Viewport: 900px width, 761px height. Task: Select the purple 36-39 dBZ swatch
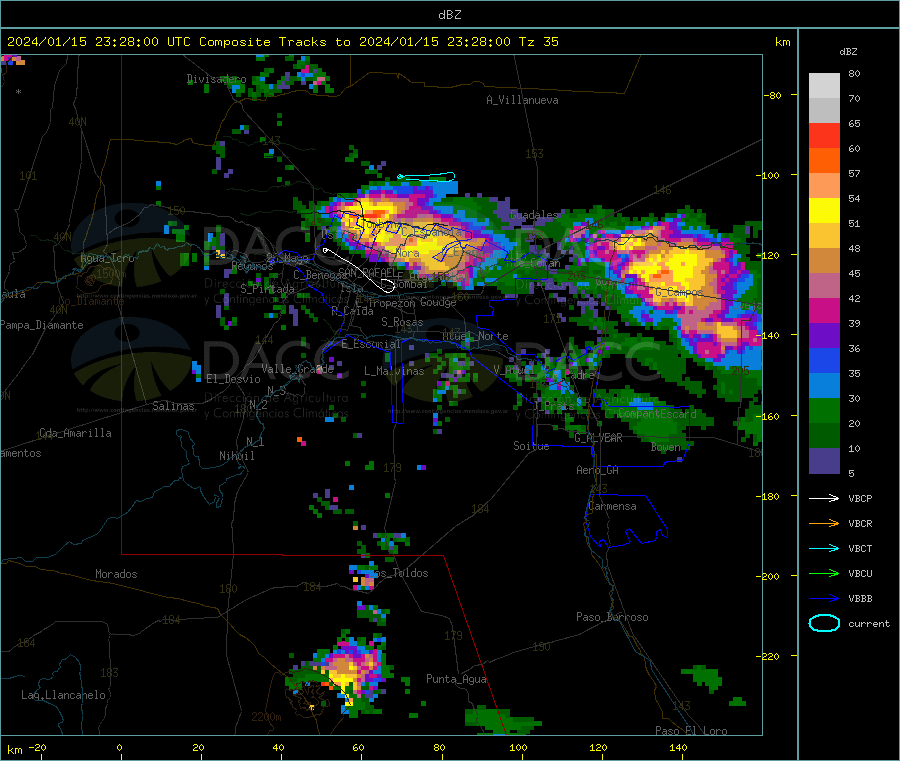(x=824, y=336)
